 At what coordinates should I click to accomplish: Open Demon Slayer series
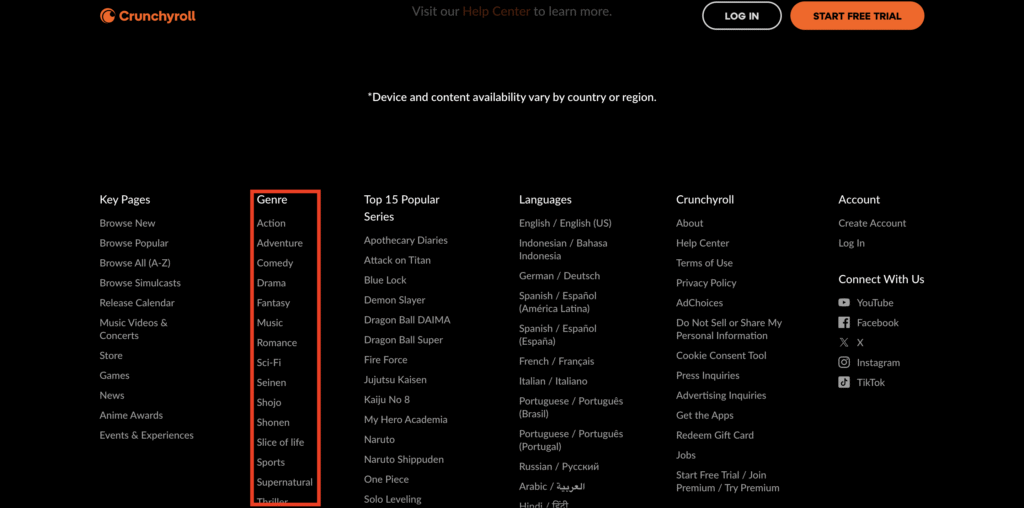point(394,300)
